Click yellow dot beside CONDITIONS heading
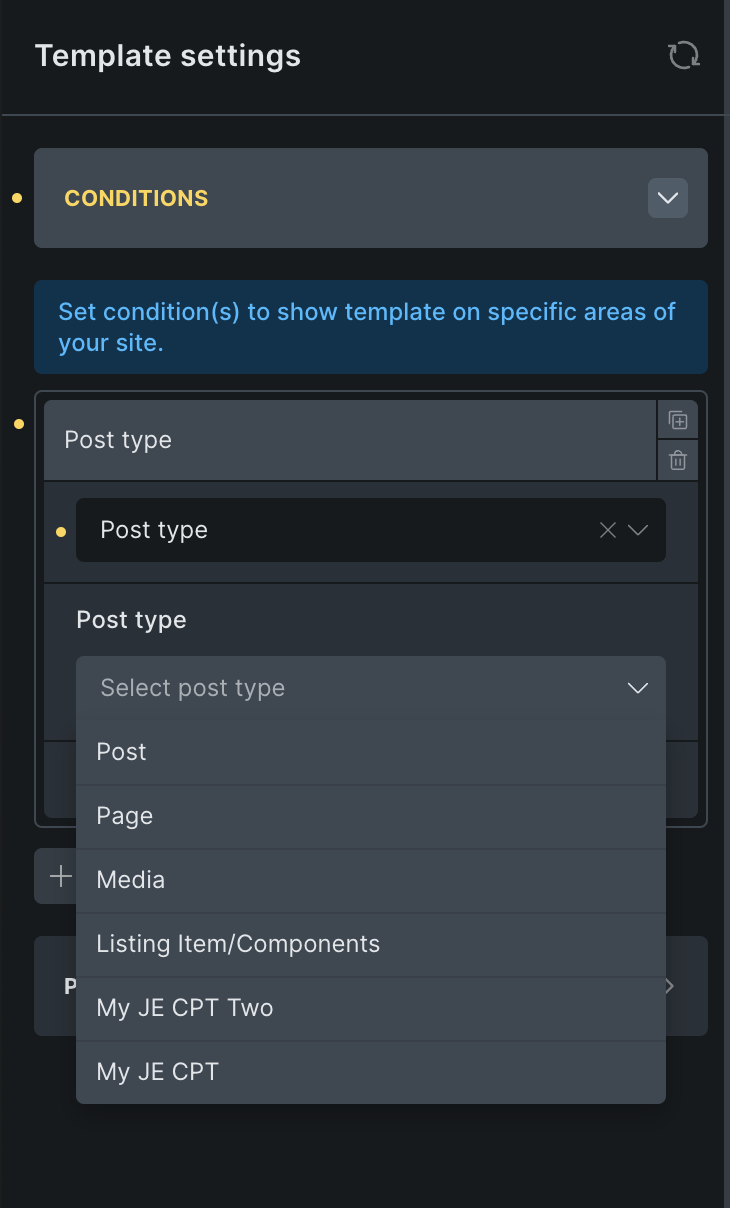The height and width of the screenshot is (1208, 730). [17, 199]
